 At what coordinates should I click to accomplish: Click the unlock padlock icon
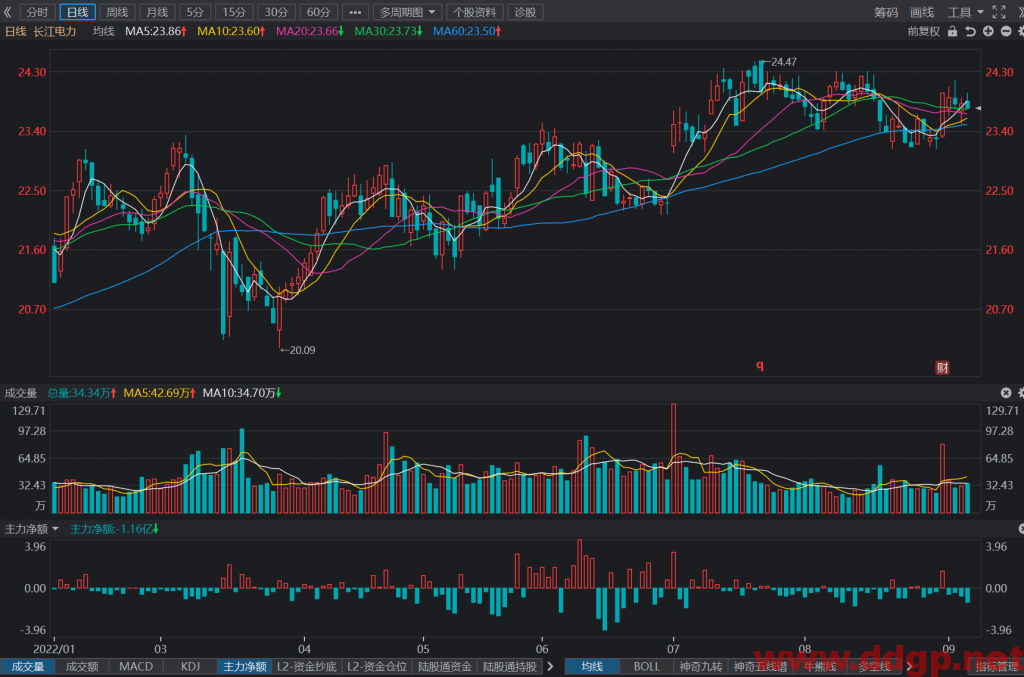click(952, 31)
